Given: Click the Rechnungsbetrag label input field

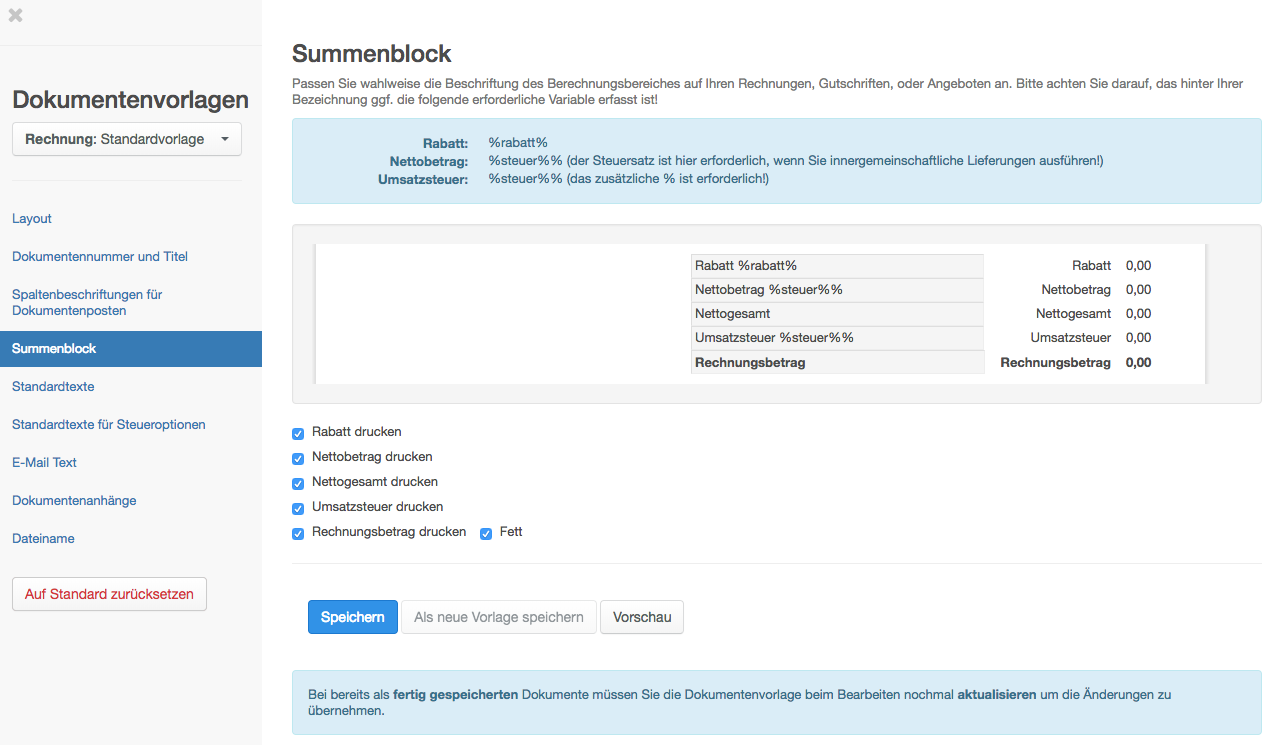Looking at the screenshot, I should pos(836,363).
